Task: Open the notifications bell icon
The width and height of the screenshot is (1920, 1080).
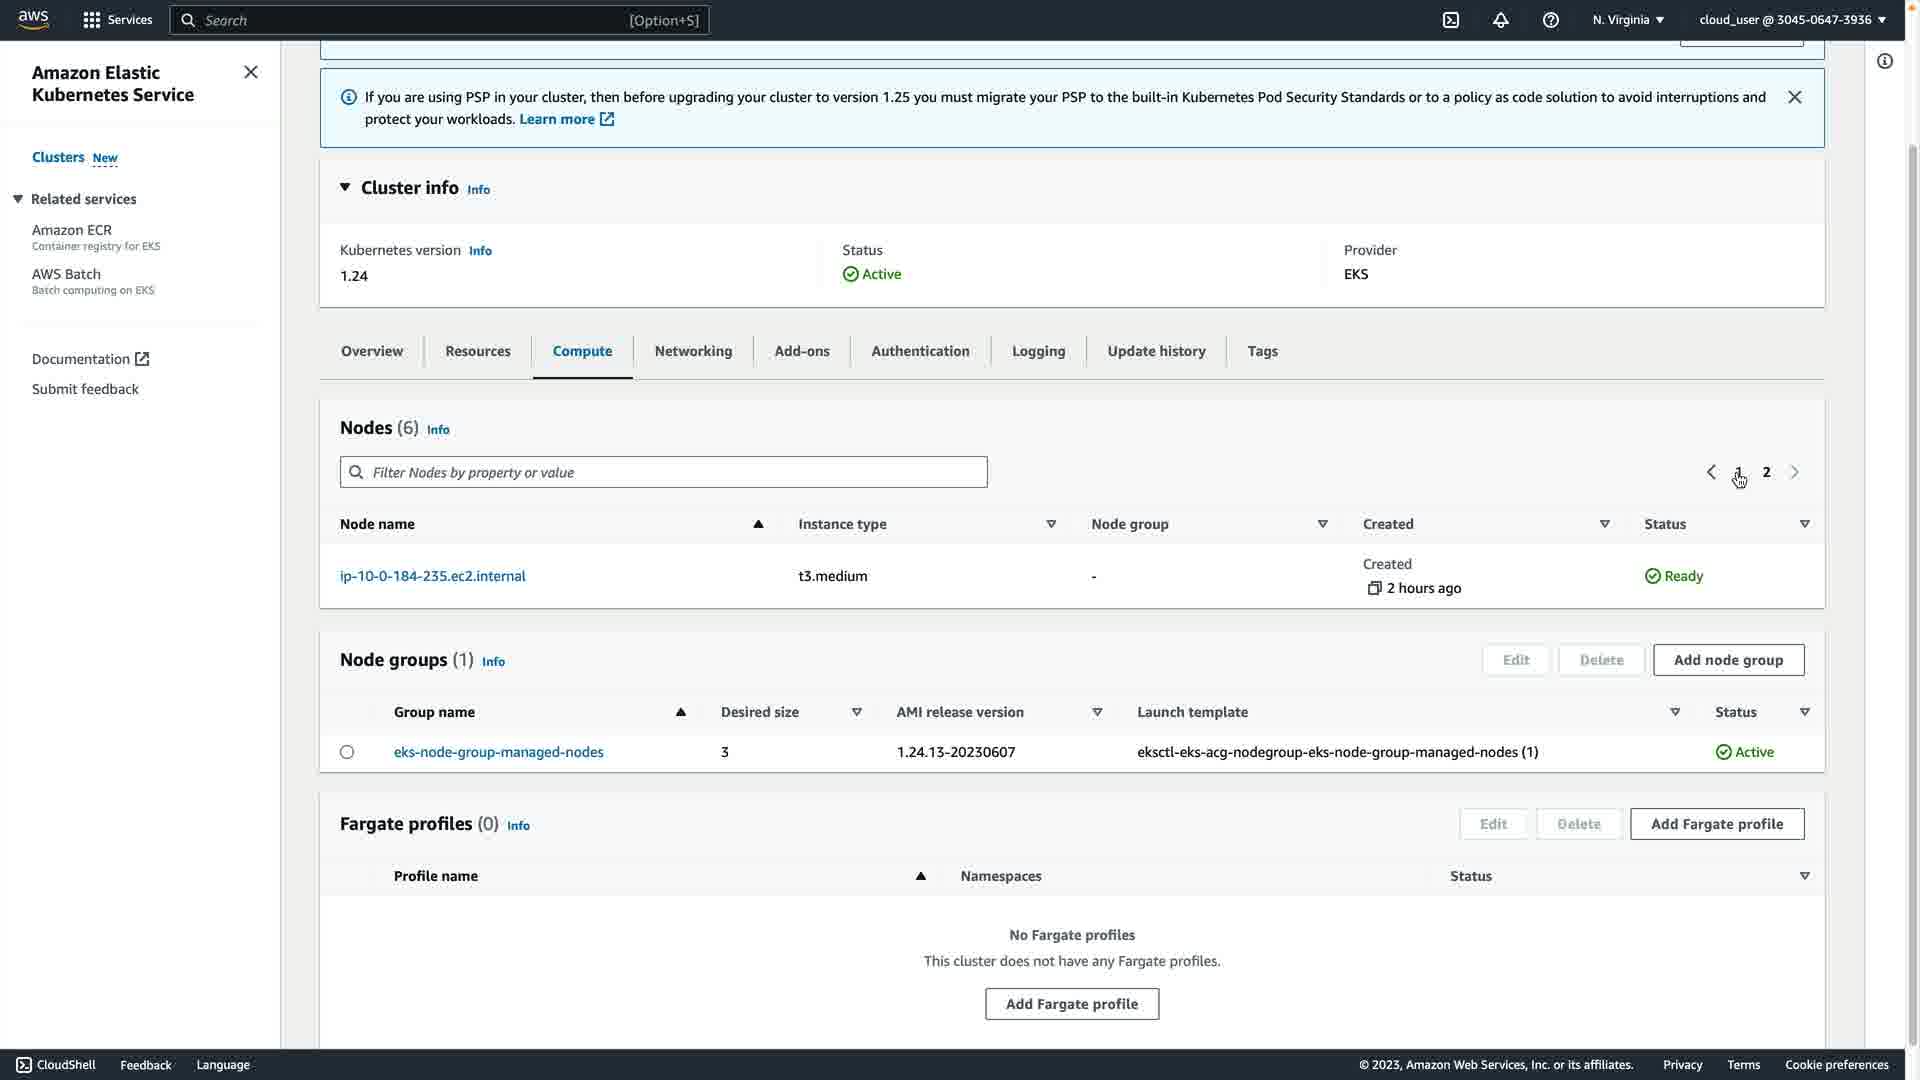Action: (x=1500, y=20)
